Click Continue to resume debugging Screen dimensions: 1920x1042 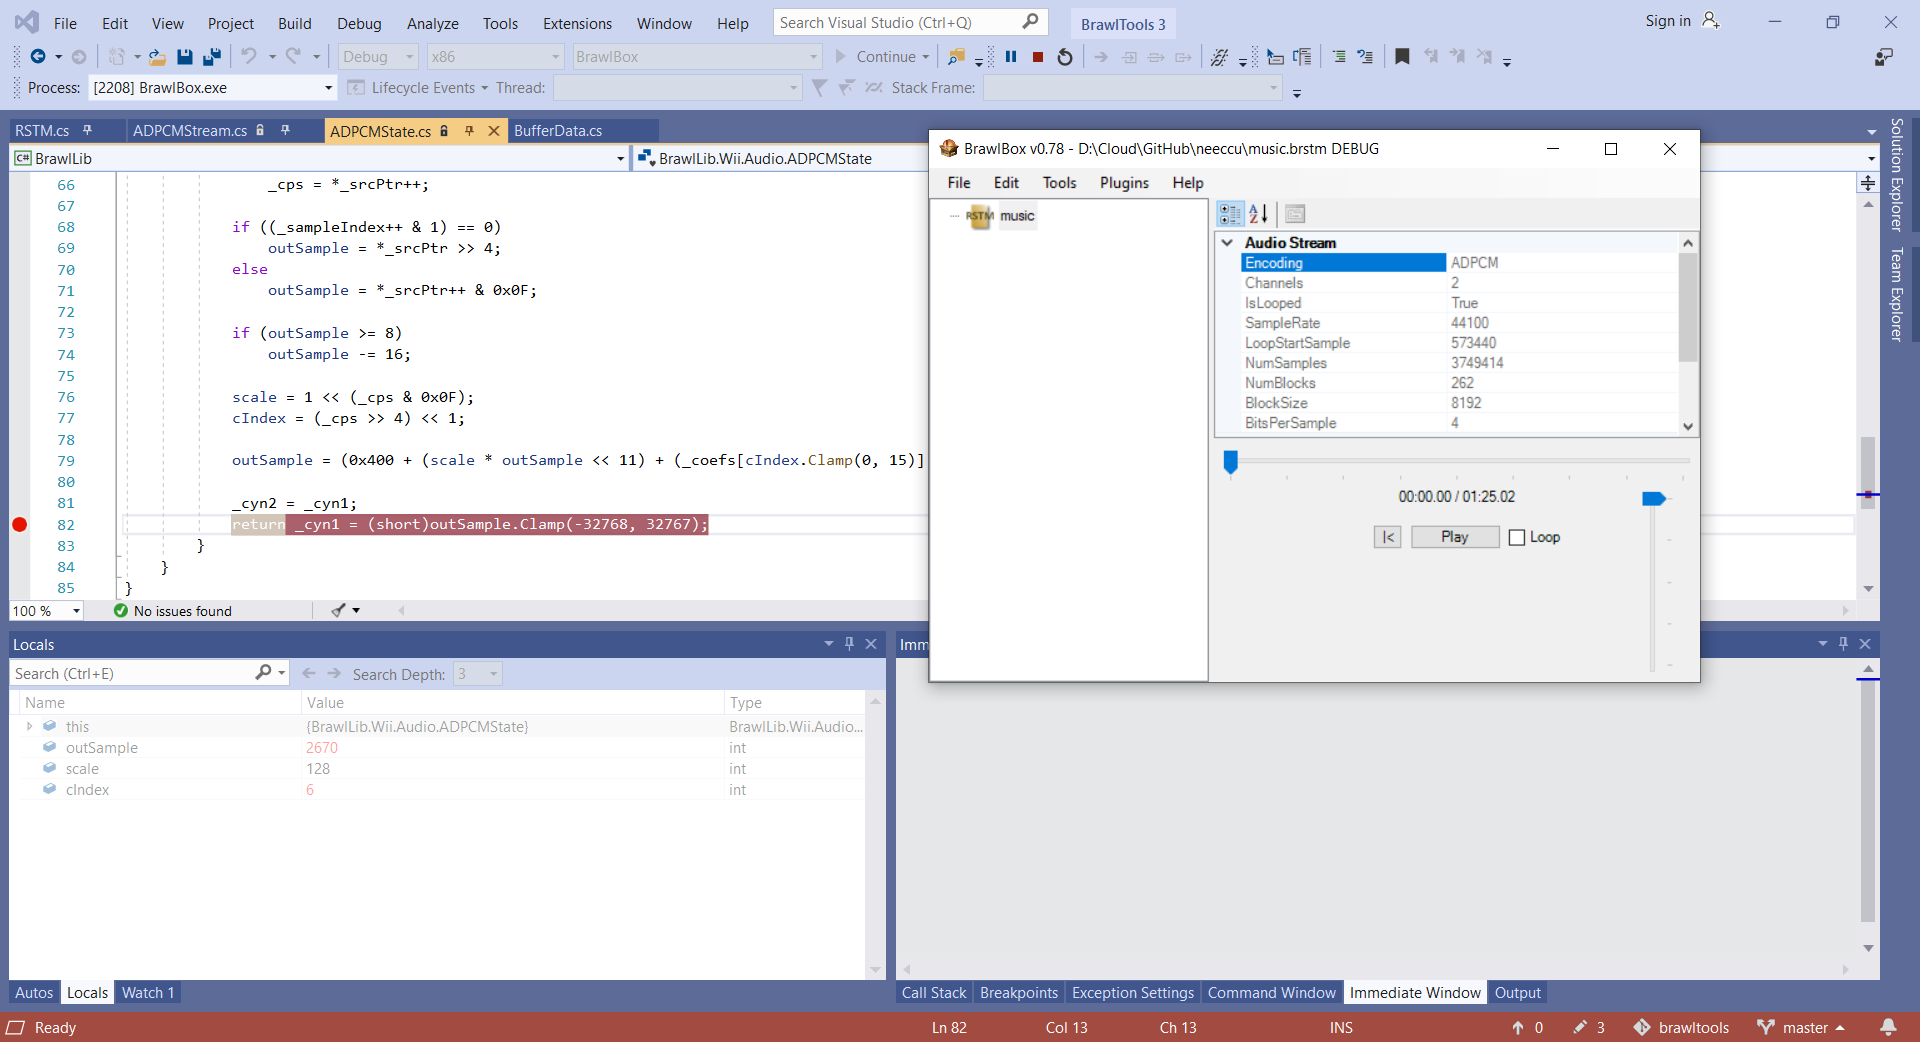tap(883, 57)
